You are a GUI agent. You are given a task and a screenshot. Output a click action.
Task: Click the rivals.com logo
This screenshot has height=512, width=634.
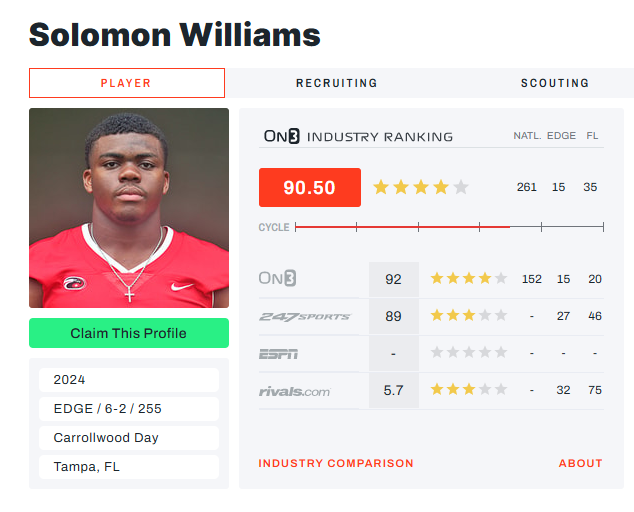click(294, 390)
